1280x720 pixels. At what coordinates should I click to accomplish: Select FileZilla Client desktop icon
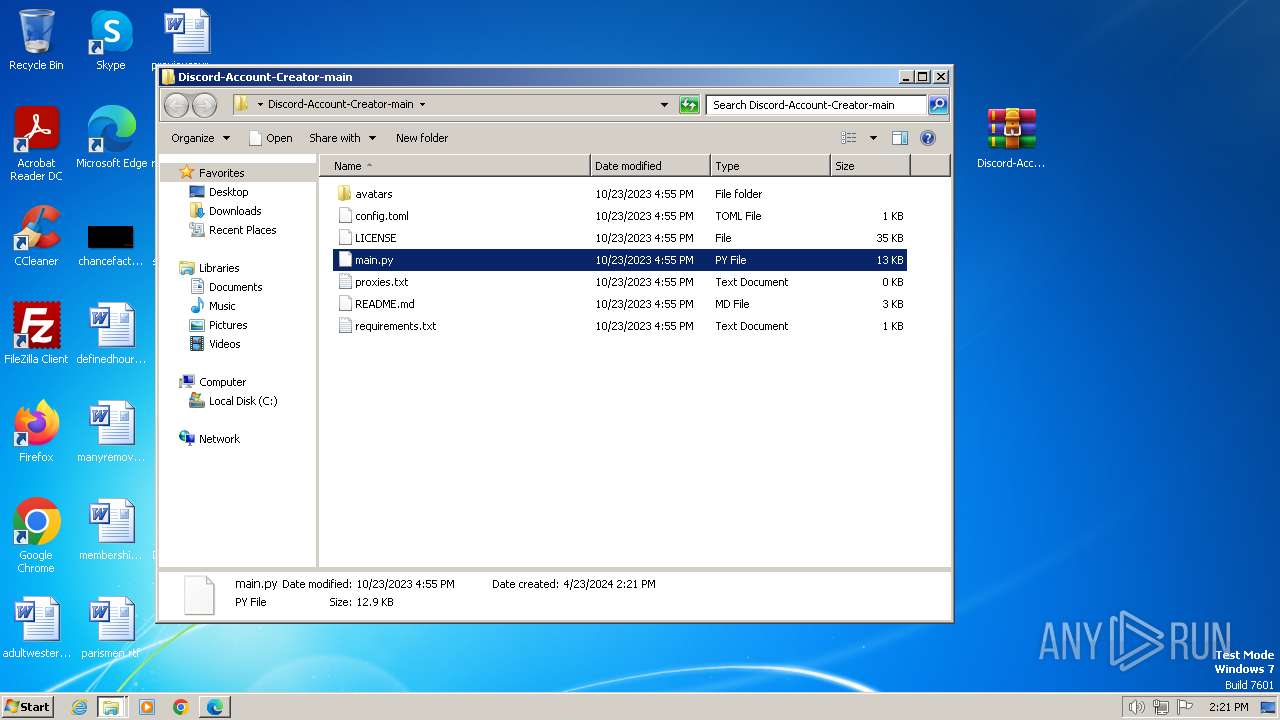36,334
